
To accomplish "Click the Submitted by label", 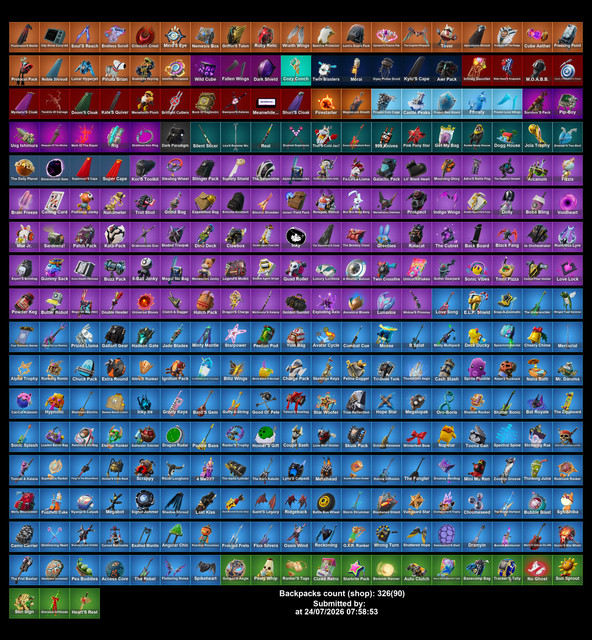I will [x=339, y=603].
